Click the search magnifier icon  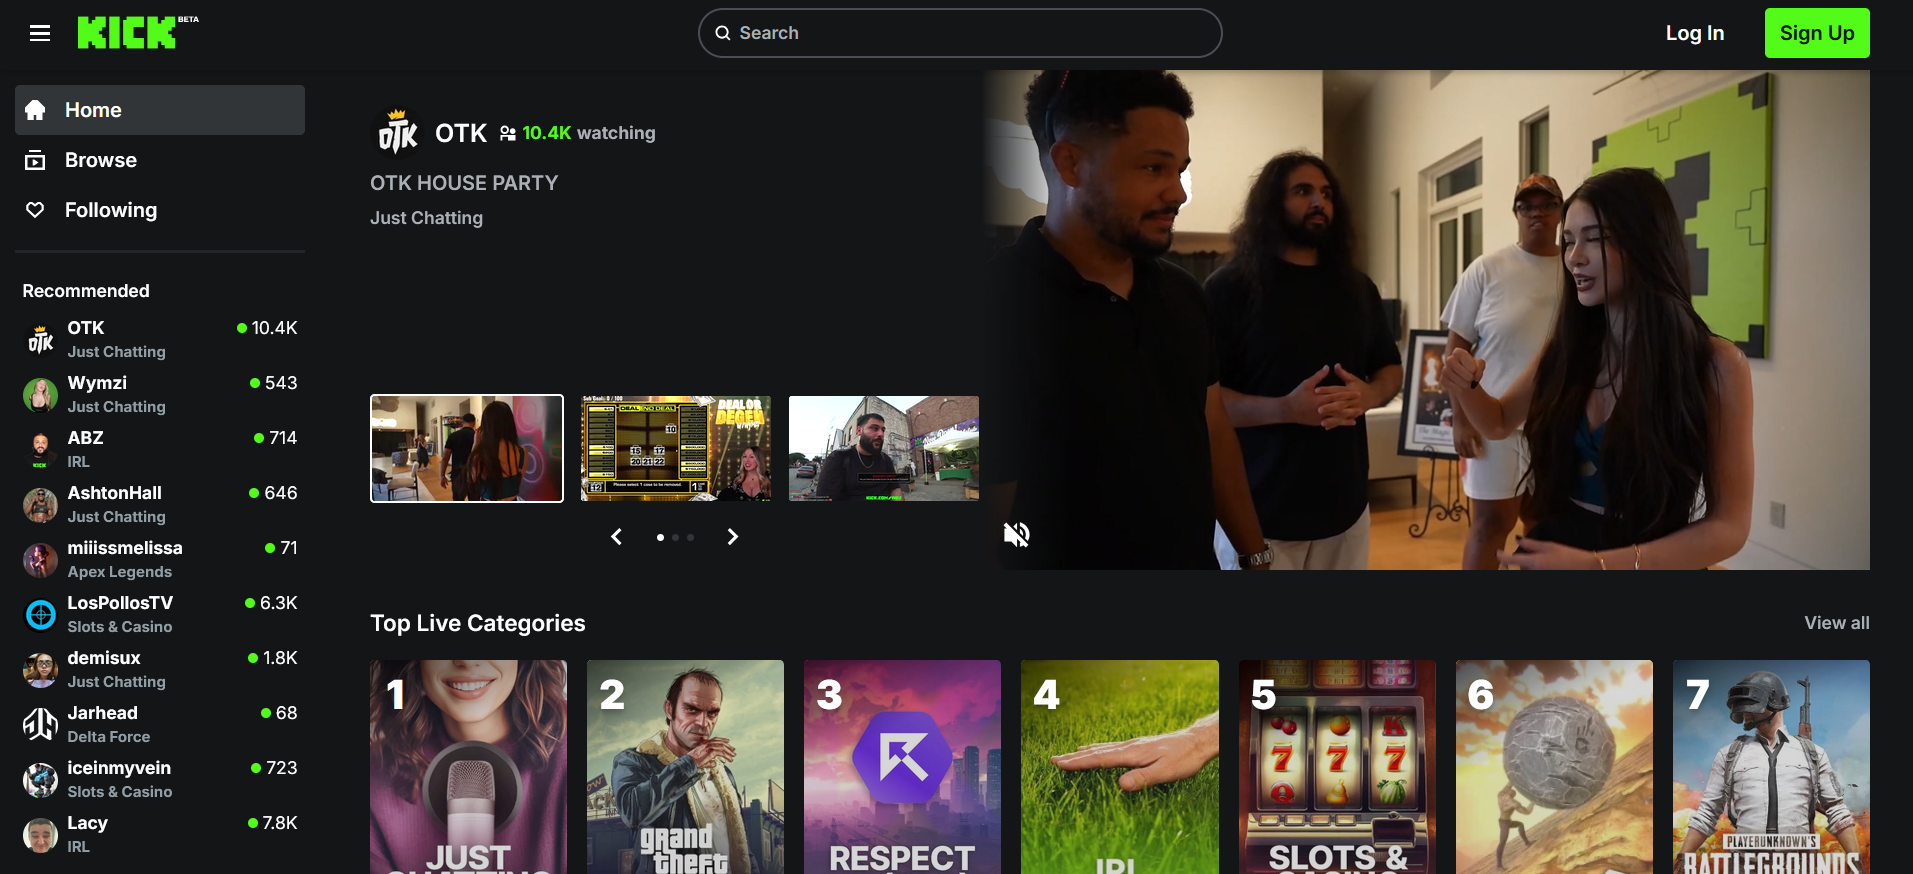[x=722, y=33]
